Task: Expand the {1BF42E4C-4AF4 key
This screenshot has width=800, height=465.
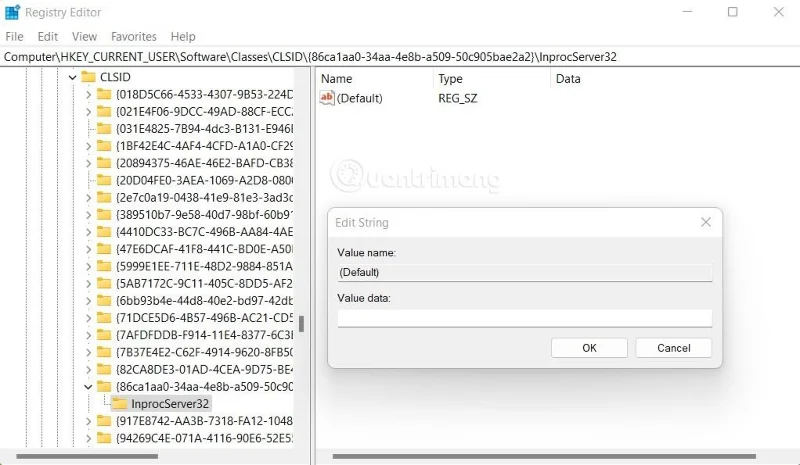Action: point(88,146)
